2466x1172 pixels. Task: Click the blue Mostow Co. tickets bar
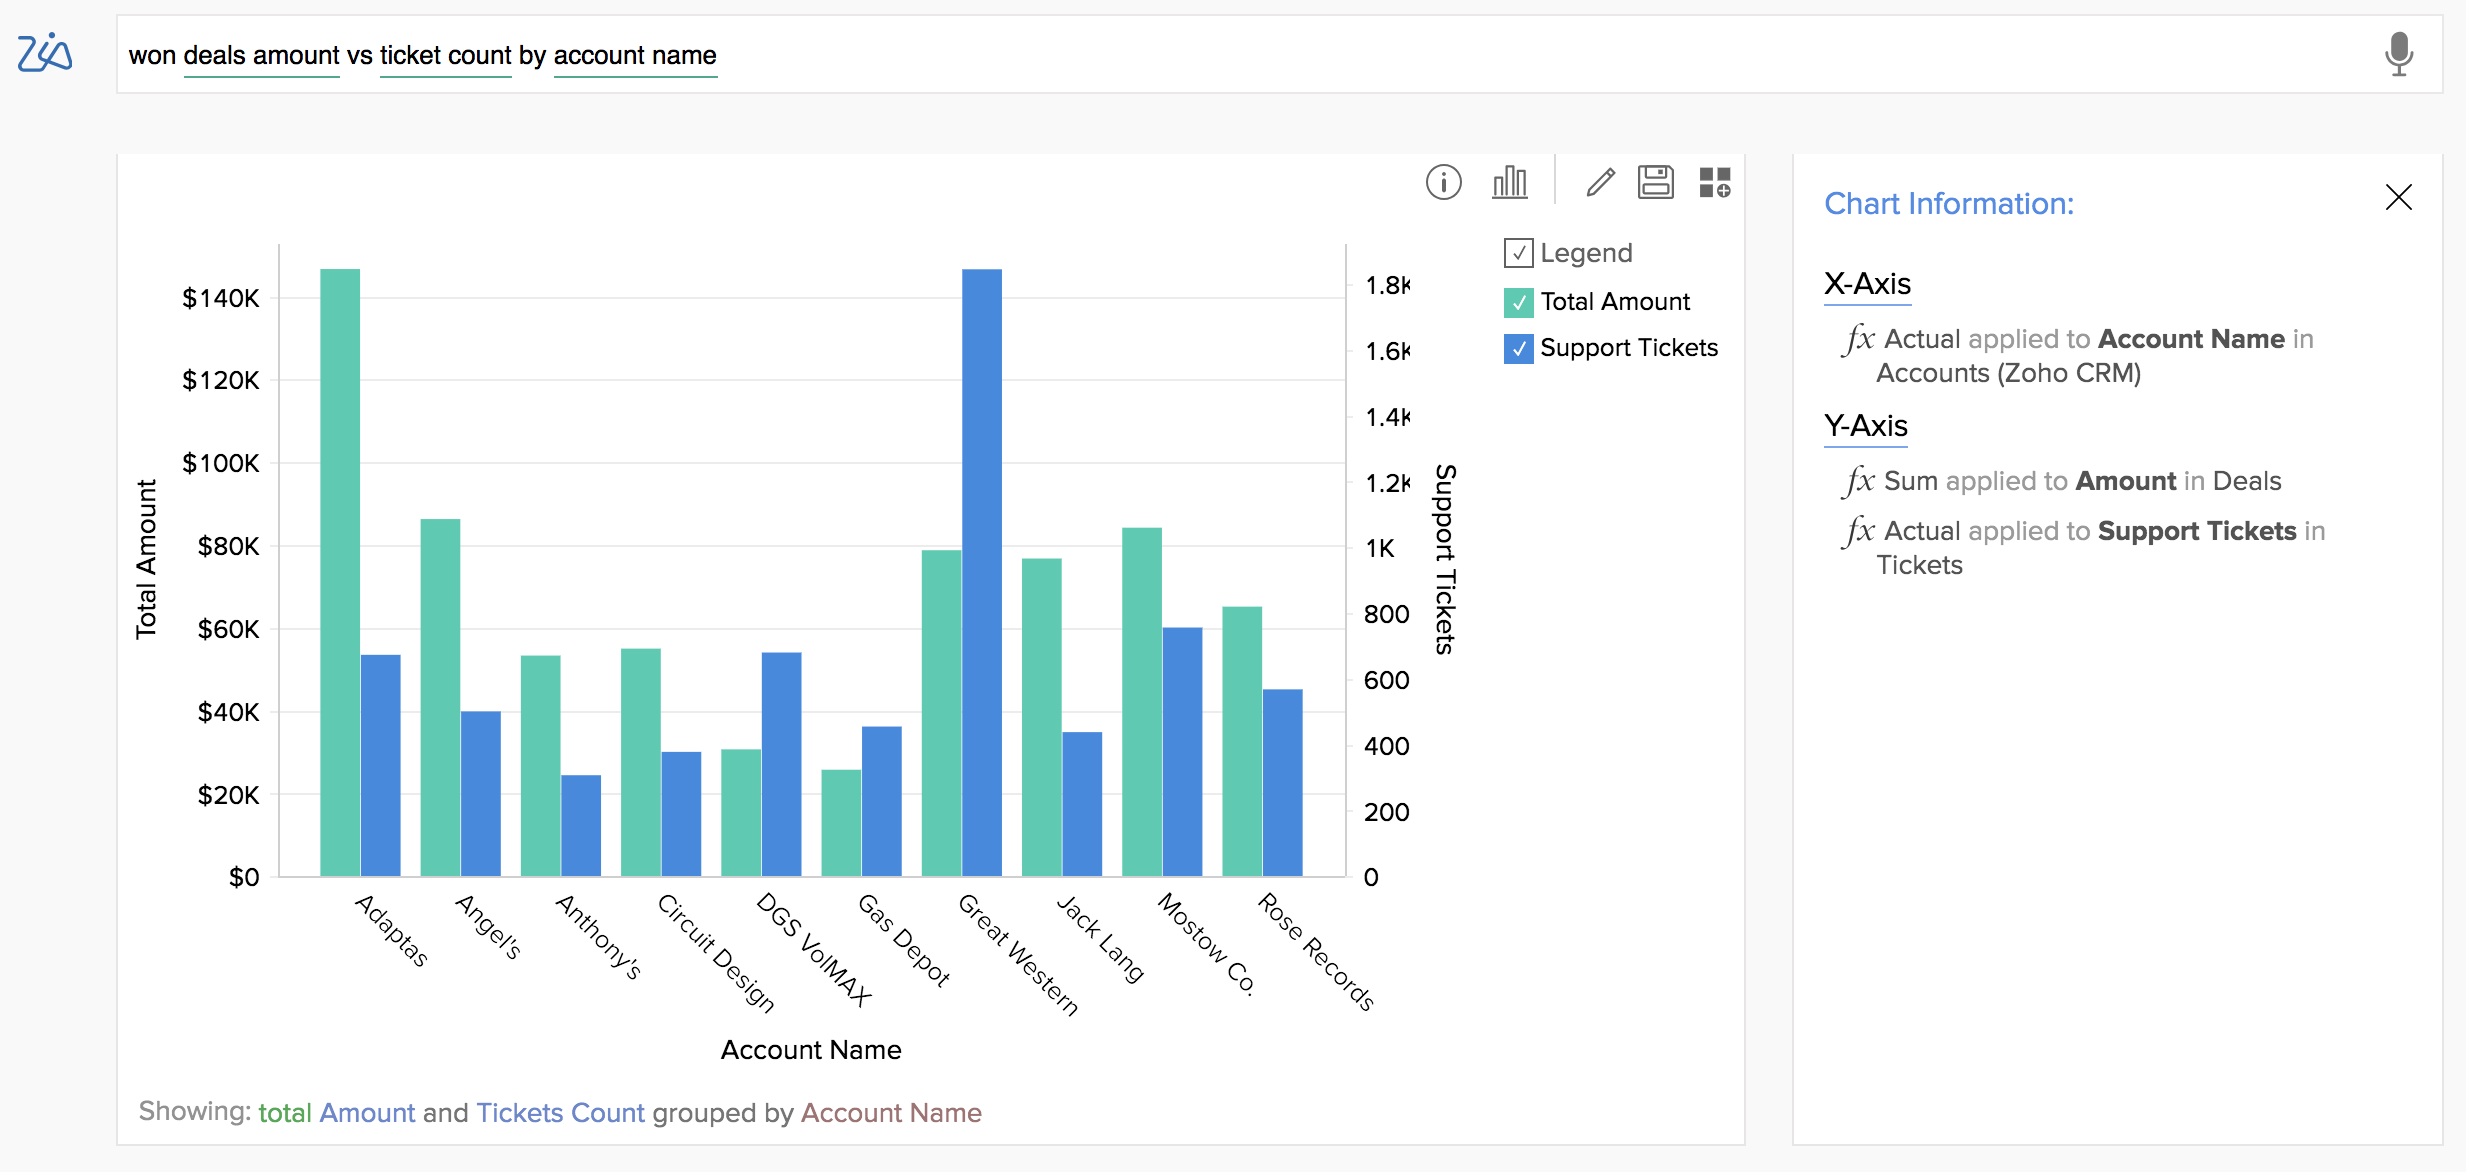(1182, 750)
